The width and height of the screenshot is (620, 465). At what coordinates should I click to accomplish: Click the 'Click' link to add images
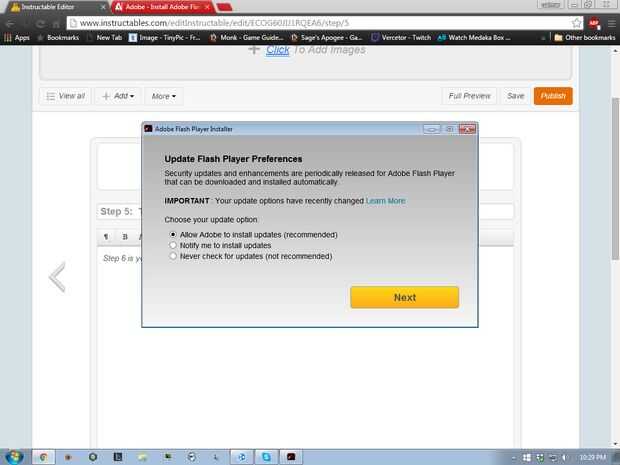tap(278, 50)
